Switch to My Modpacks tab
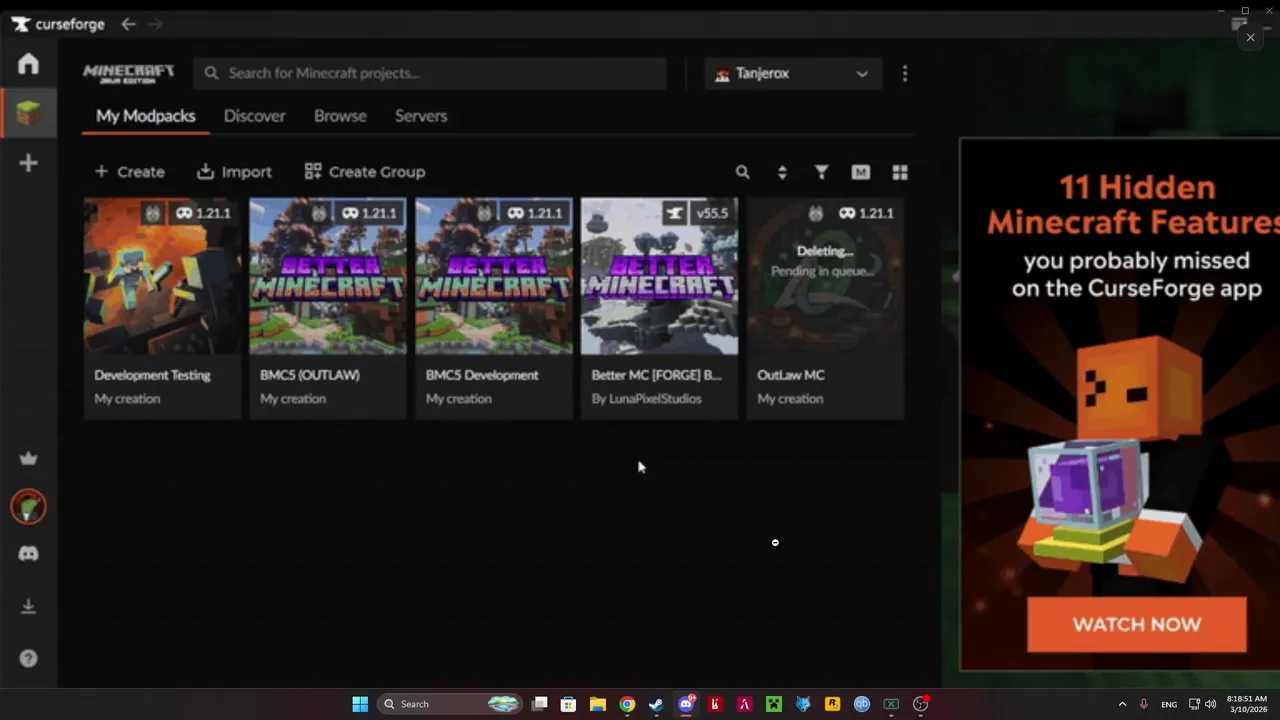Image resolution: width=1280 pixels, height=720 pixels. click(x=146, y=116)
